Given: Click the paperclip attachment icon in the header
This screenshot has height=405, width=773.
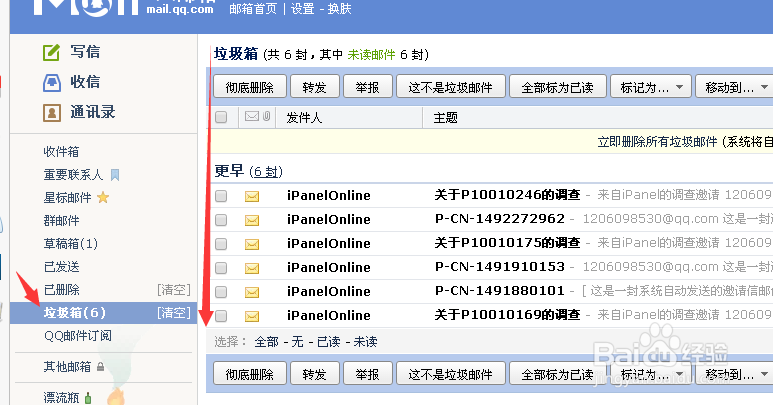Looking at the screenshot, I should 266,116.
